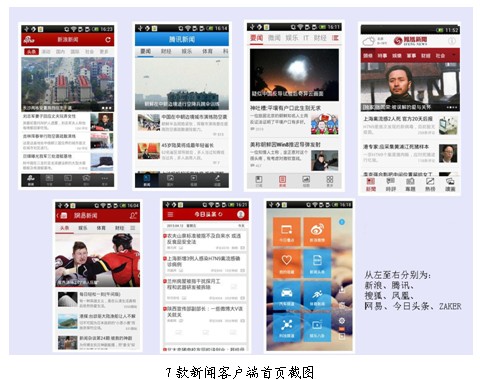
Task: Tap the hockey fight banner image in NetEase
Action: [x=98, y=261]
